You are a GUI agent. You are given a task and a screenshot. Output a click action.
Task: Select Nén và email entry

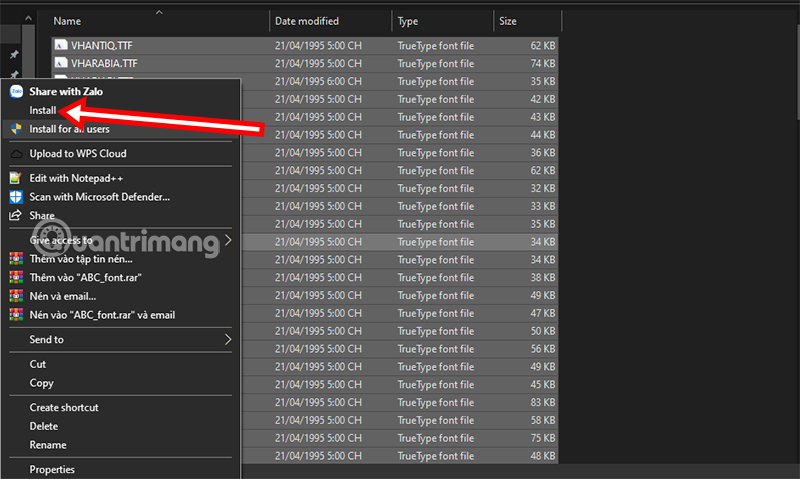[x=63, y=296]
